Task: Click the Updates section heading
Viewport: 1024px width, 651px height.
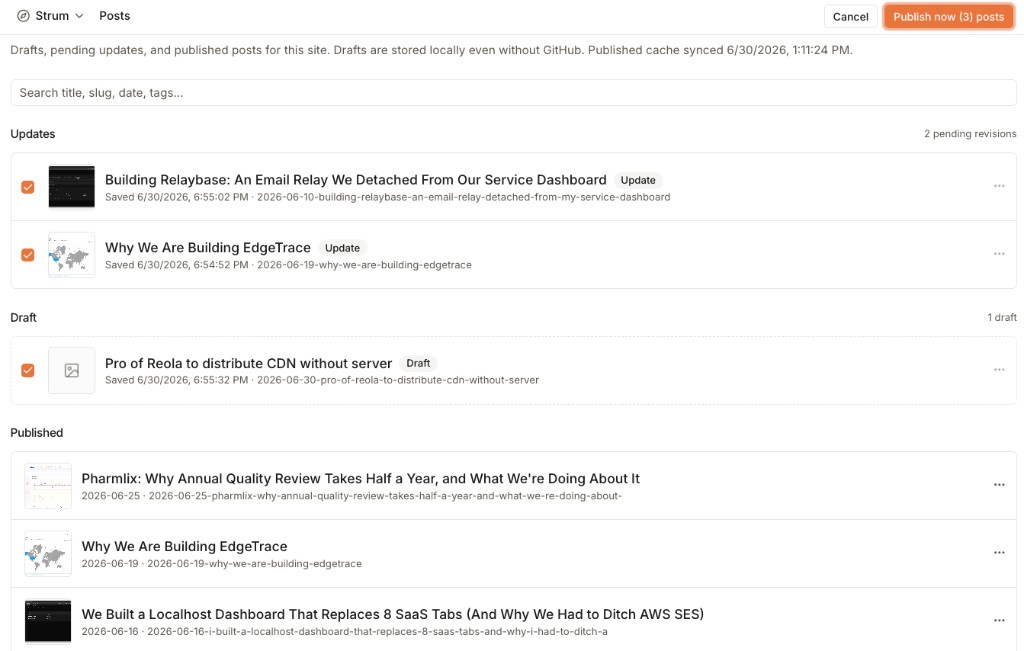Action: (x=33, y=134)
